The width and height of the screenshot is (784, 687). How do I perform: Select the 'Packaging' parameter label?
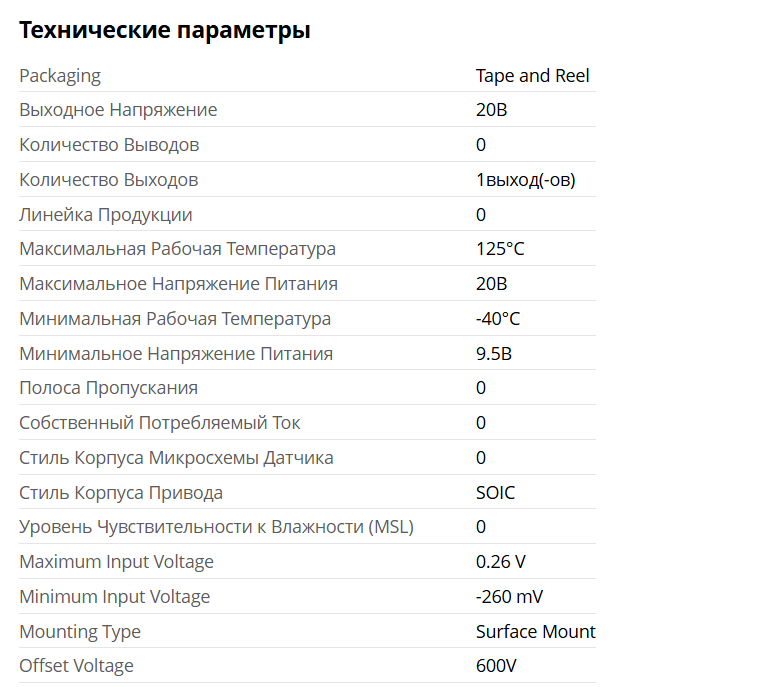[x=60, y=76]
